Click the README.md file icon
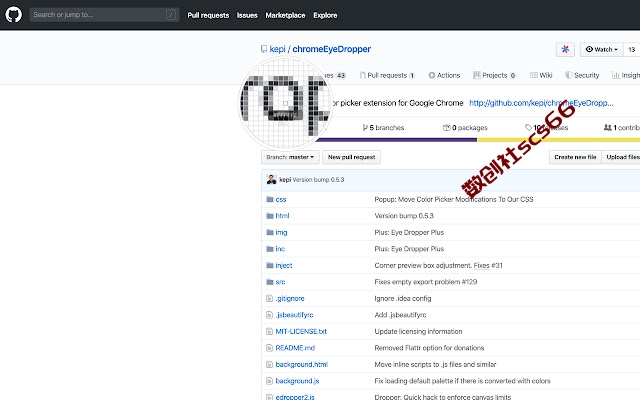The width and height of the screenshot is (640, 400). click(x=269, y=348)
